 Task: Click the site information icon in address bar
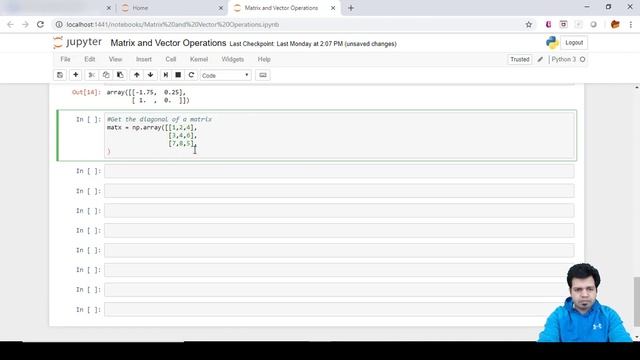[x=59, y=24]
